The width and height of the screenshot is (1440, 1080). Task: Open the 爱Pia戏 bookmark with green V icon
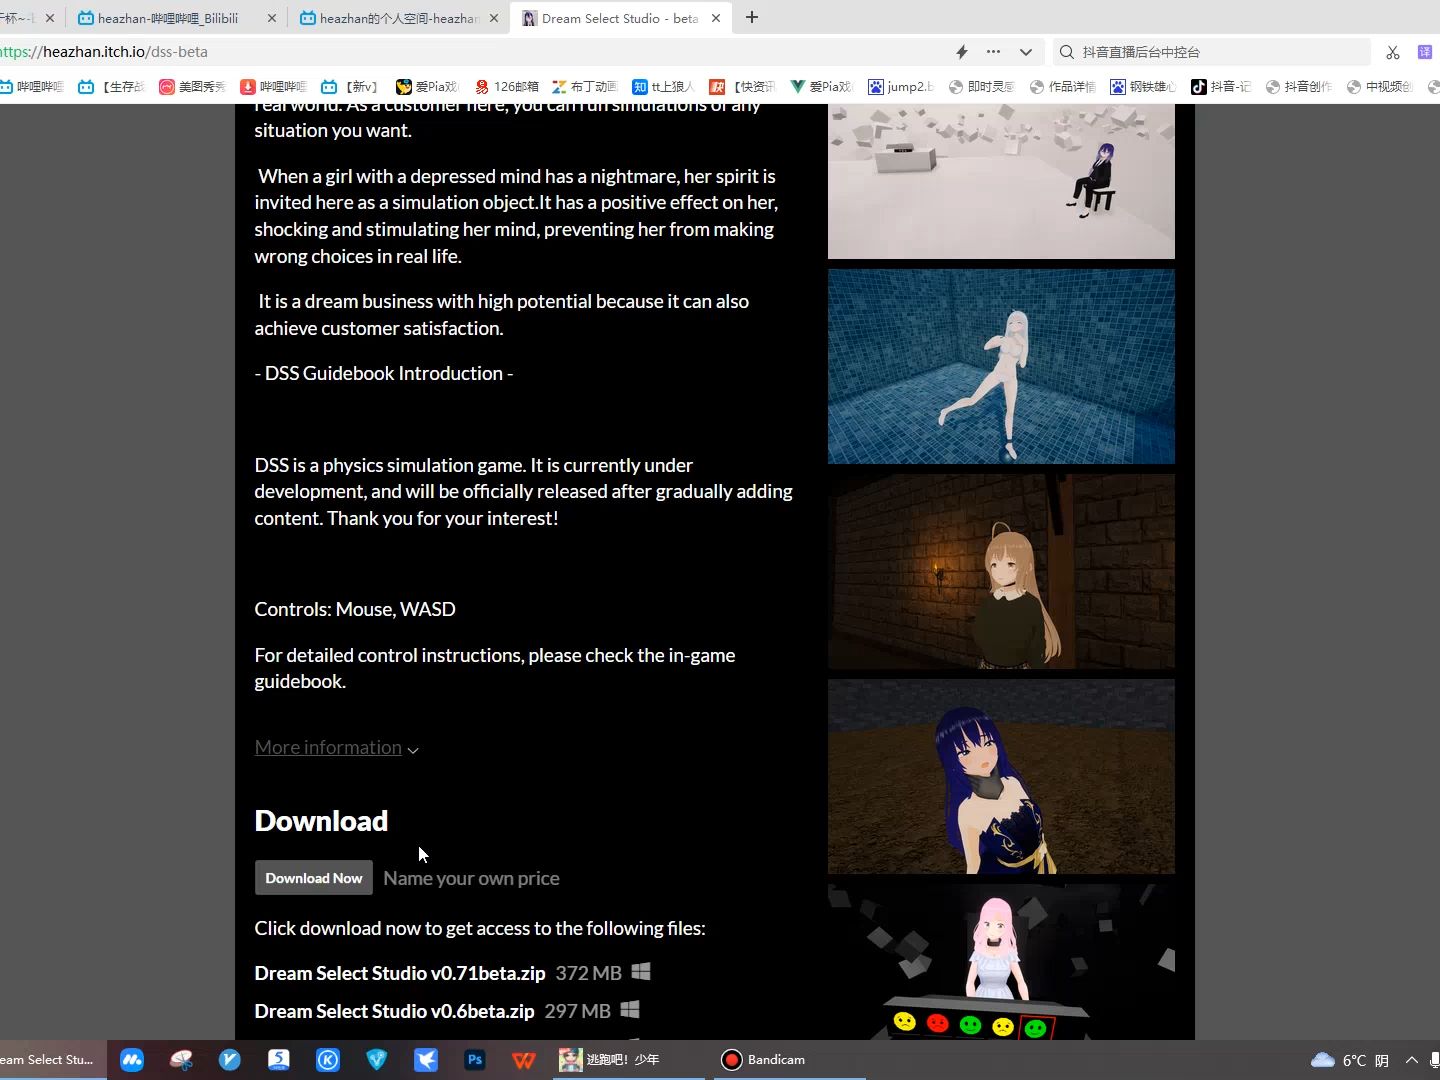[822, 87]
